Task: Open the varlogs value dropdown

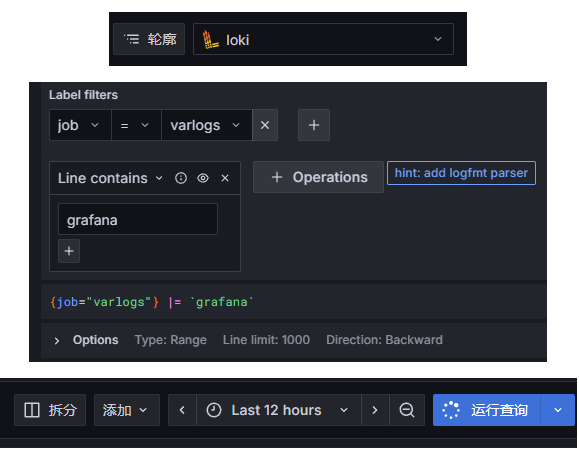Action: tap(207, 125)
